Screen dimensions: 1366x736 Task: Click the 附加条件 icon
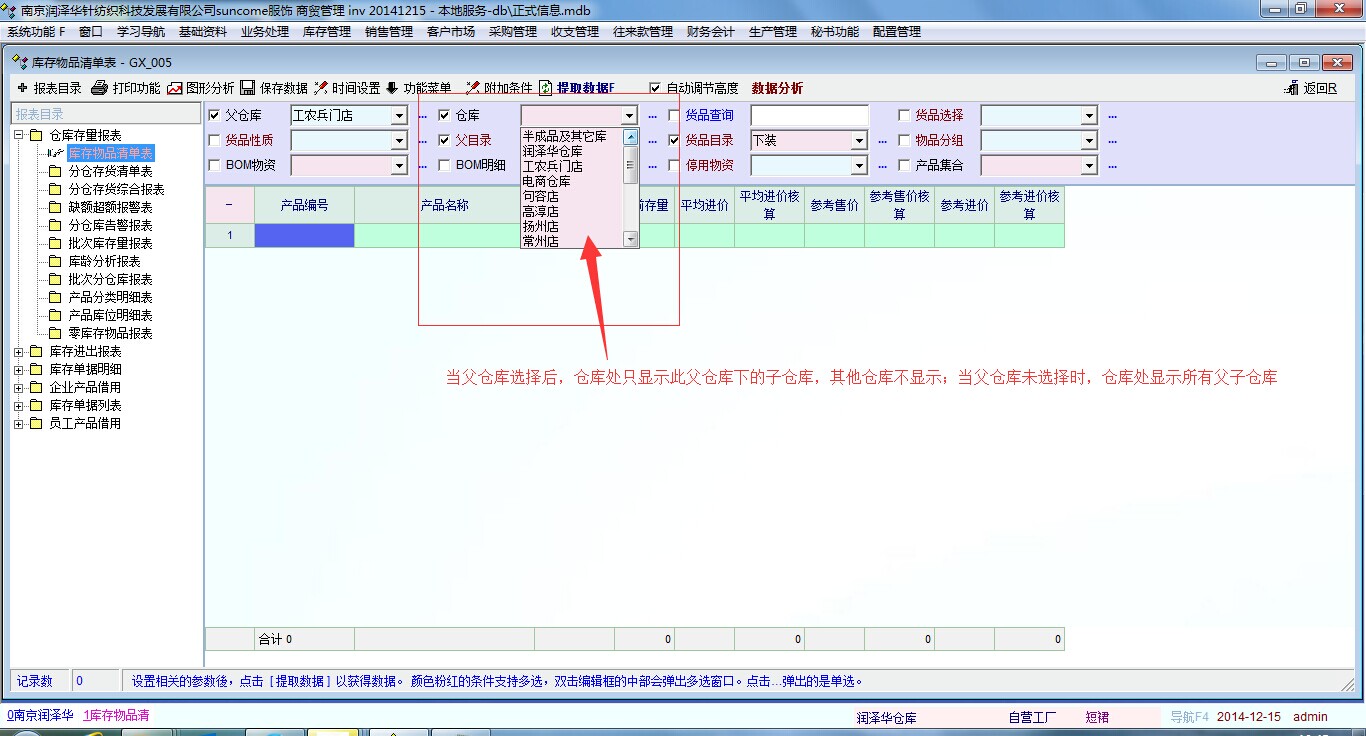point(472,88)
